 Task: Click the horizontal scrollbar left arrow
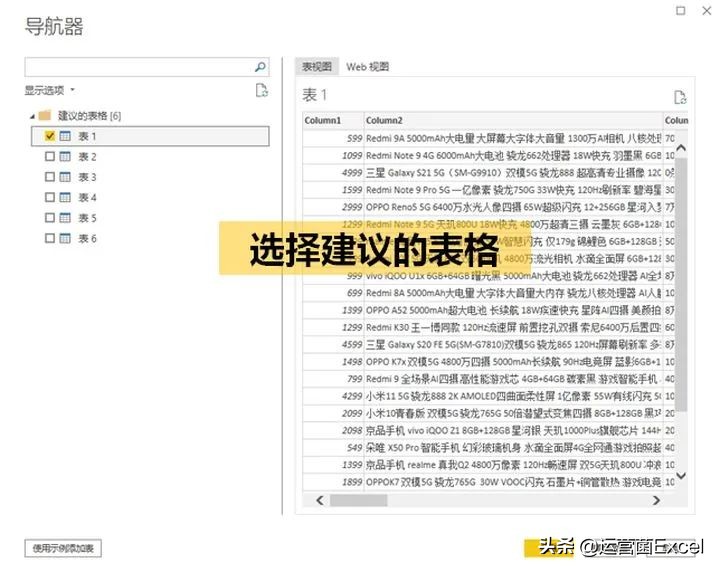(x=320, y=500)
